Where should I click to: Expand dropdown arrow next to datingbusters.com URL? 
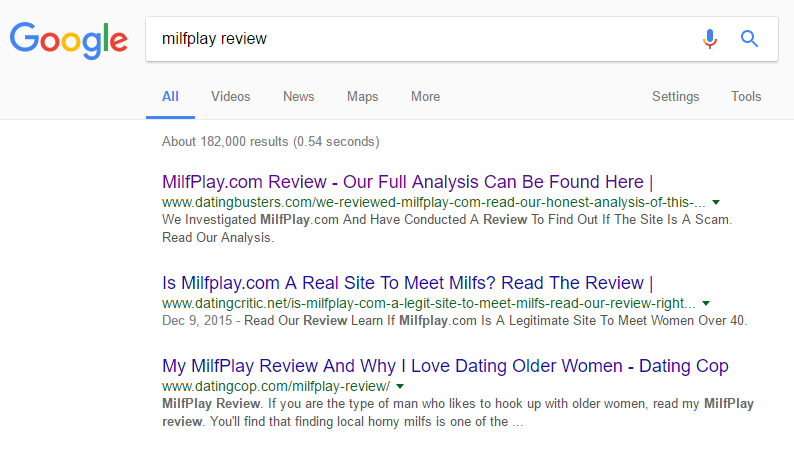tap(716, 202)
